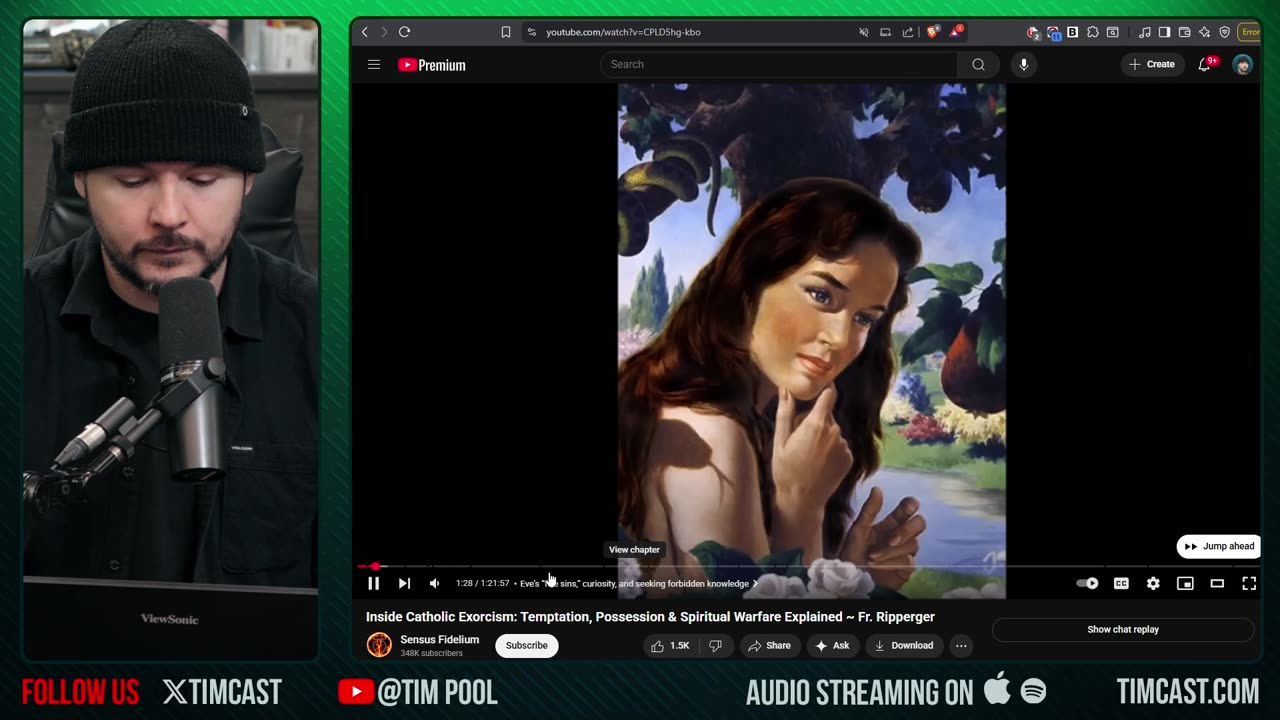
Task: Open the account avatar menu
Action: pyautogui.click(x=1243, y=65)
